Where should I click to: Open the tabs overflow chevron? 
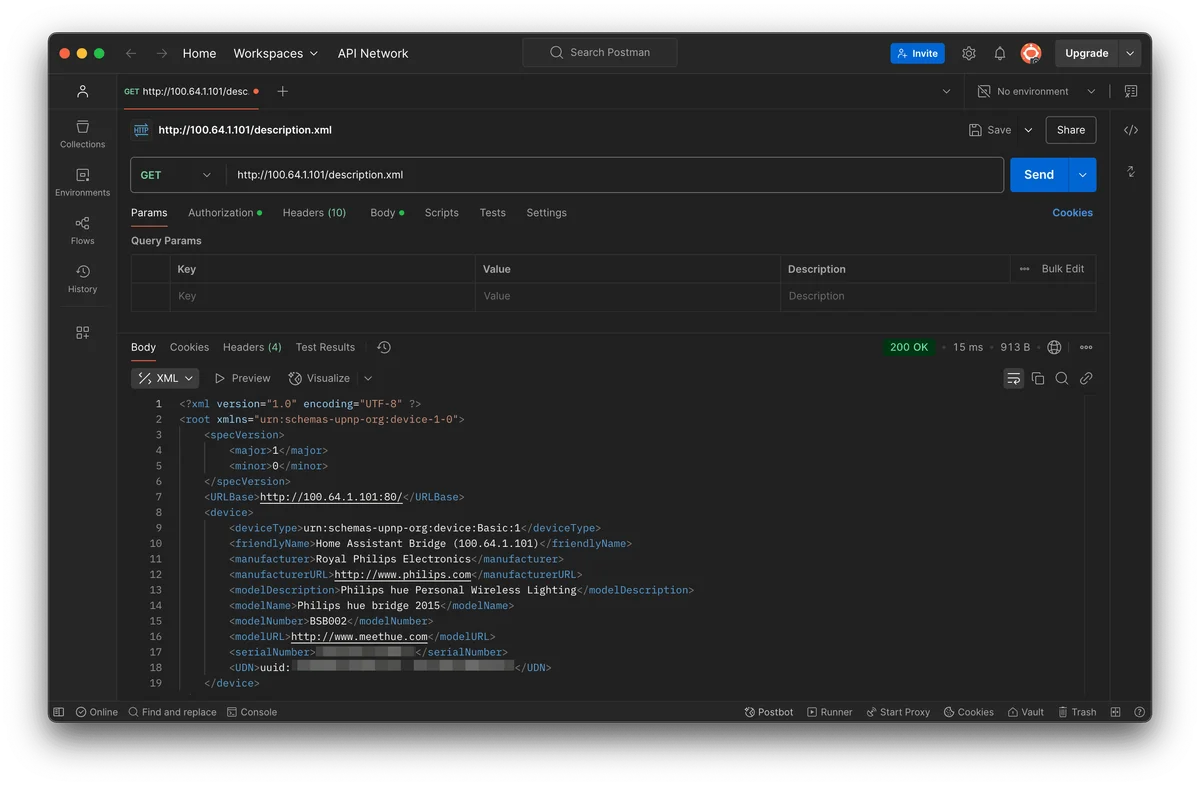coord(947,91)
